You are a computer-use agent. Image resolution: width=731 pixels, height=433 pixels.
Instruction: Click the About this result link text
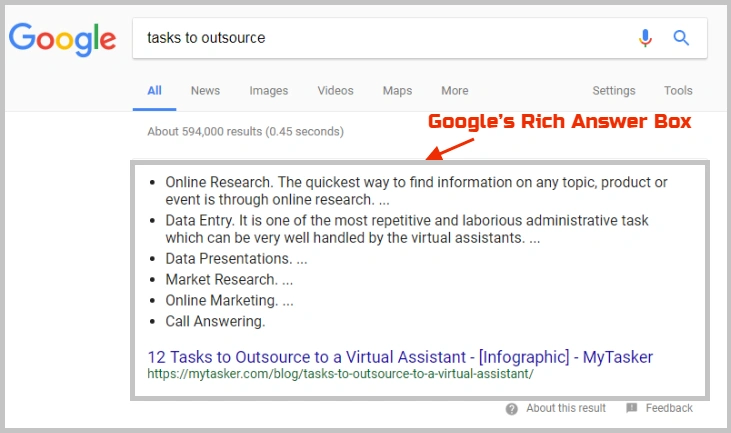pos(566,408)
